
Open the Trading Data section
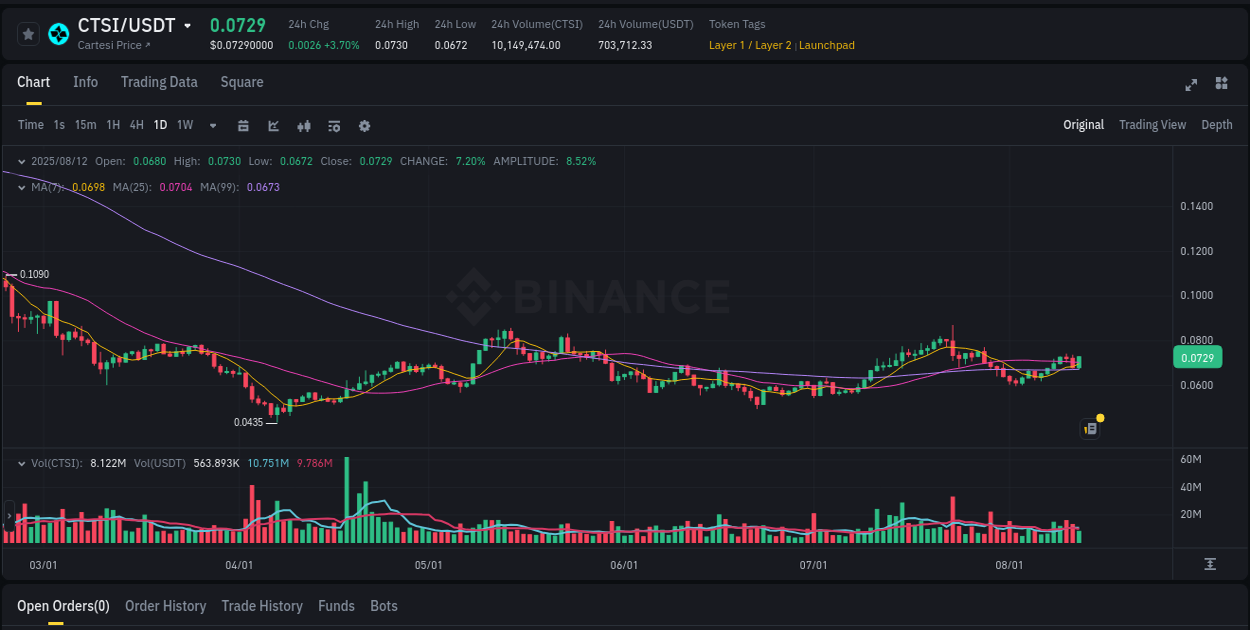pyautogui.click(x=159, y=82)
